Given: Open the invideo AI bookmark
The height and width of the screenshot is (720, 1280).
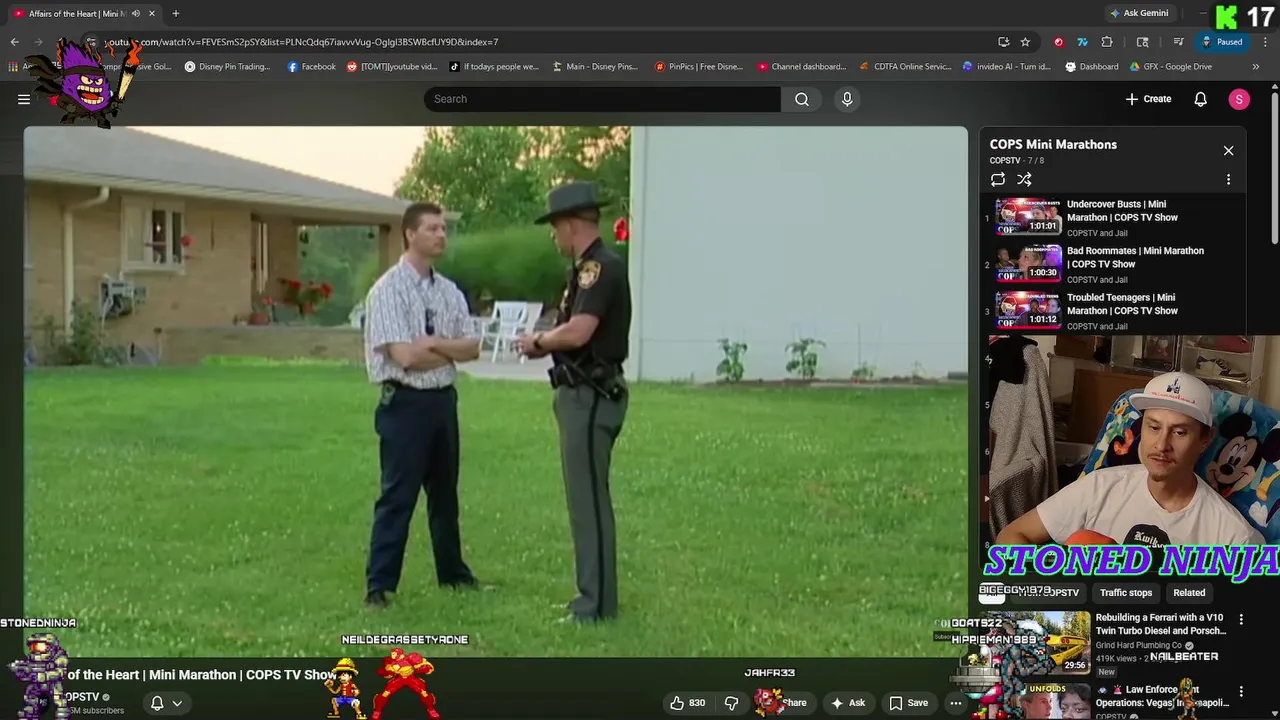Looking at the screenshot, I should pyautogui.click(x=1007, y=67).
